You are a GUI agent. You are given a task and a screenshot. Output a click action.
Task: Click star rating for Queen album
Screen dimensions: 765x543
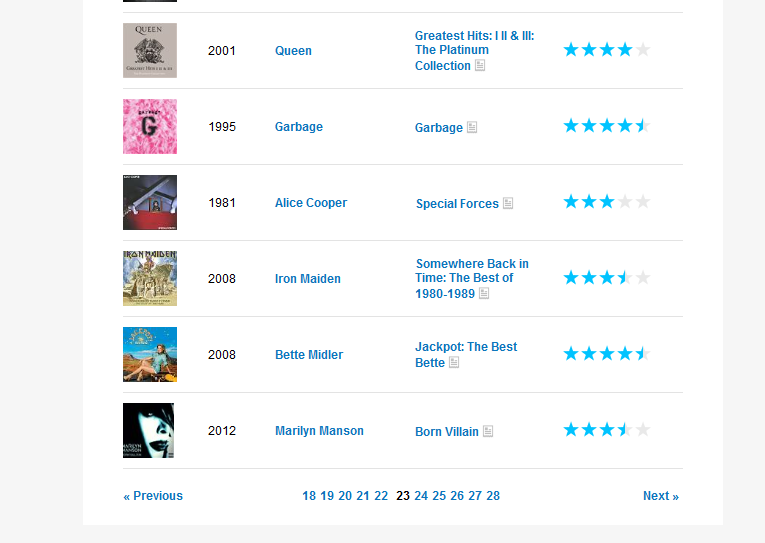click(x=606, y=50)
